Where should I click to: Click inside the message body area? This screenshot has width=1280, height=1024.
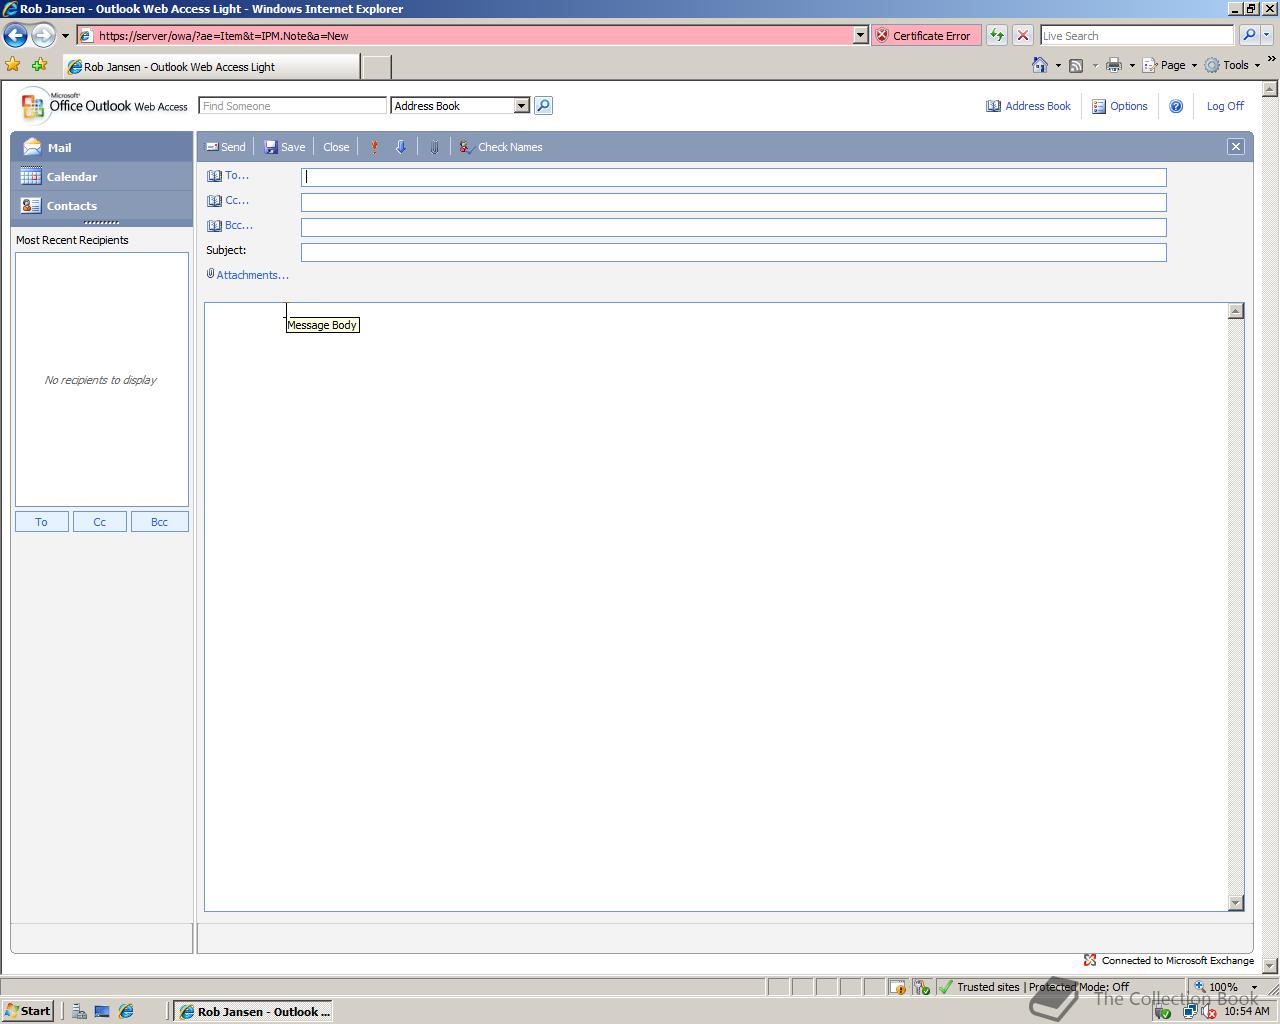(x=716, y=606)
